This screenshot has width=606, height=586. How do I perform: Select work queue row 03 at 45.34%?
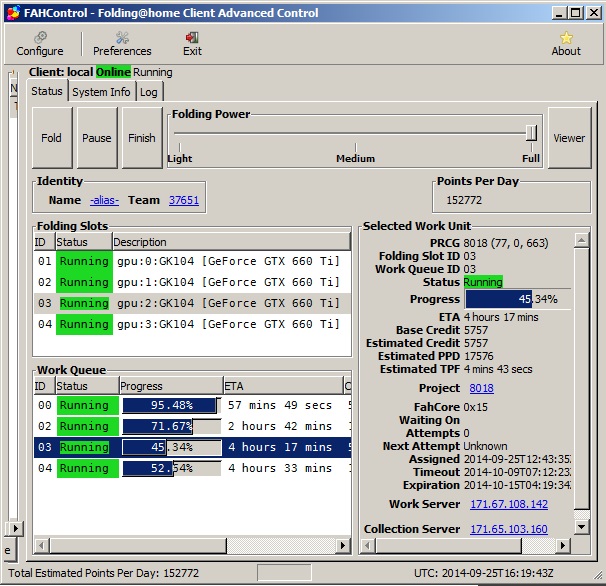[x=192, y=447]
